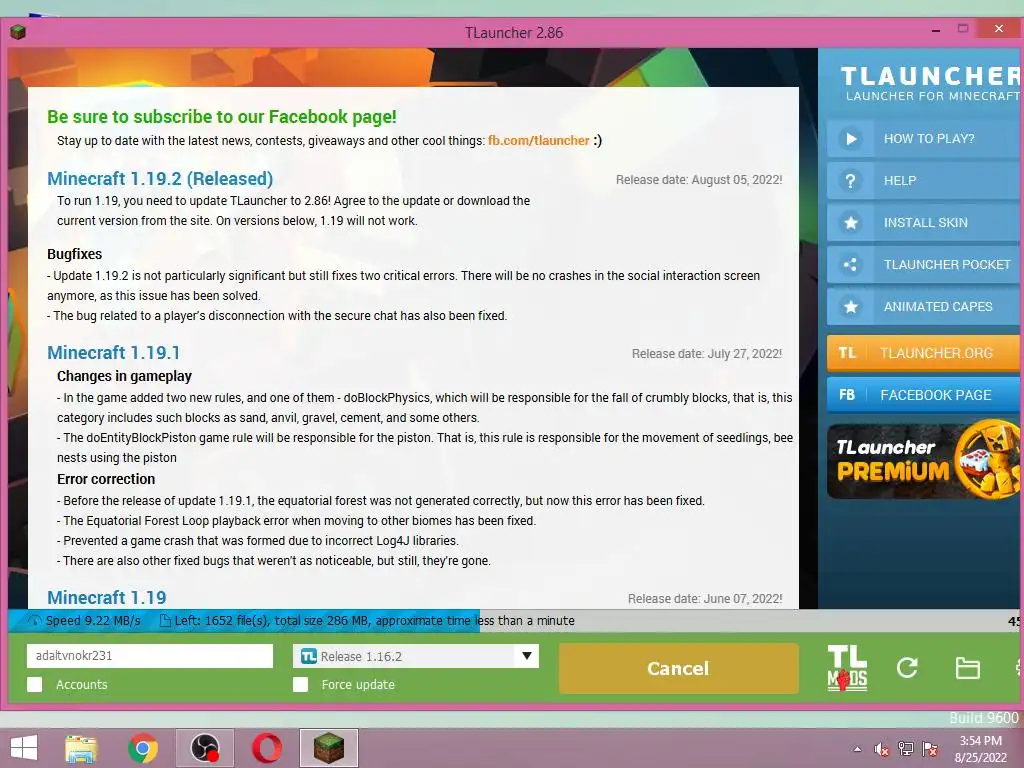Click the 'Error correction' heading
Image resolution: width=1024 pixels, height=768 pixels.
pyautogui.click(x=106, y=479)
